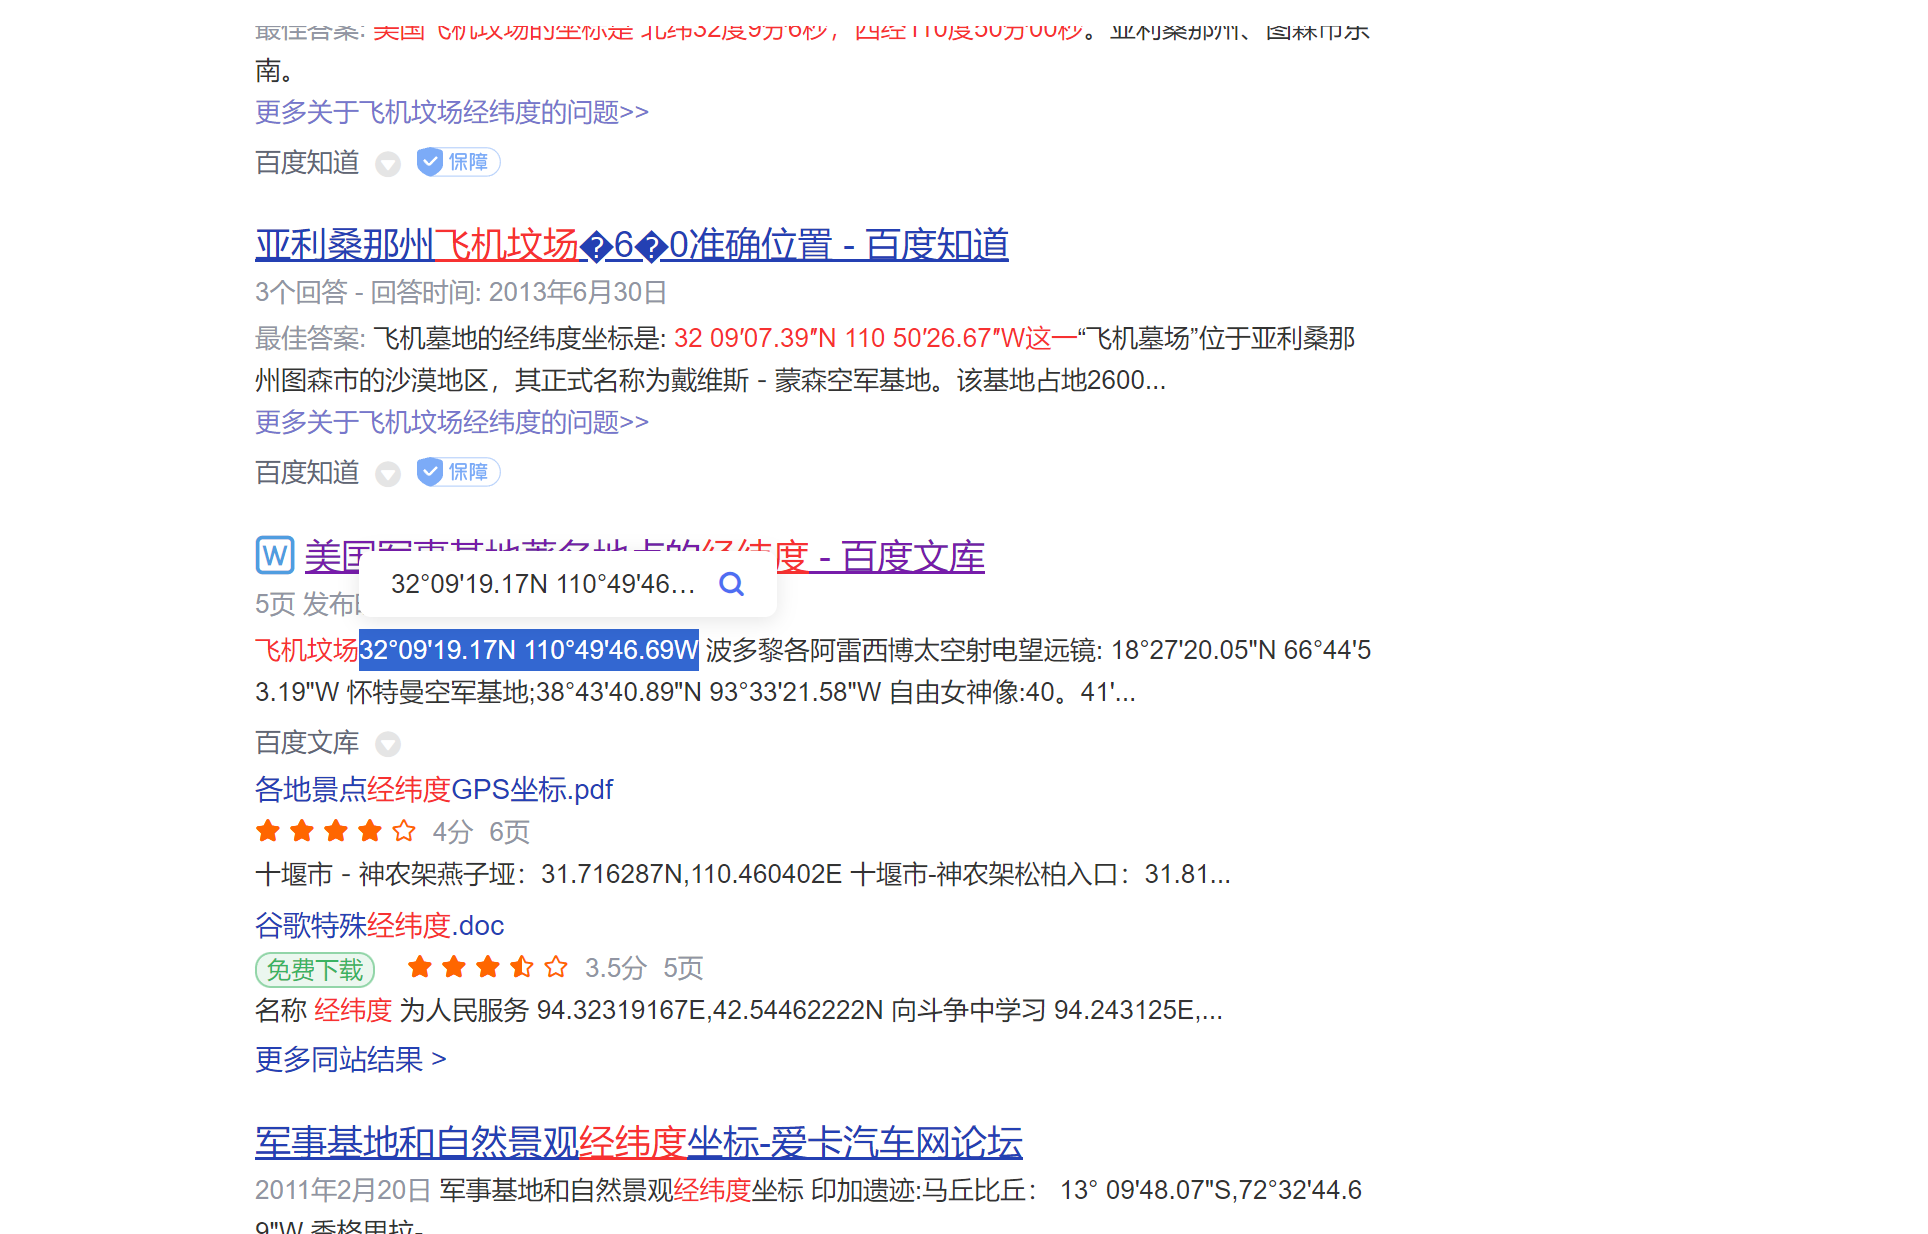Click 保障 shield badge above 亚利桑那州飞机坟场 title
This screenshot has height=1234, width=1928.
[458, 162]
